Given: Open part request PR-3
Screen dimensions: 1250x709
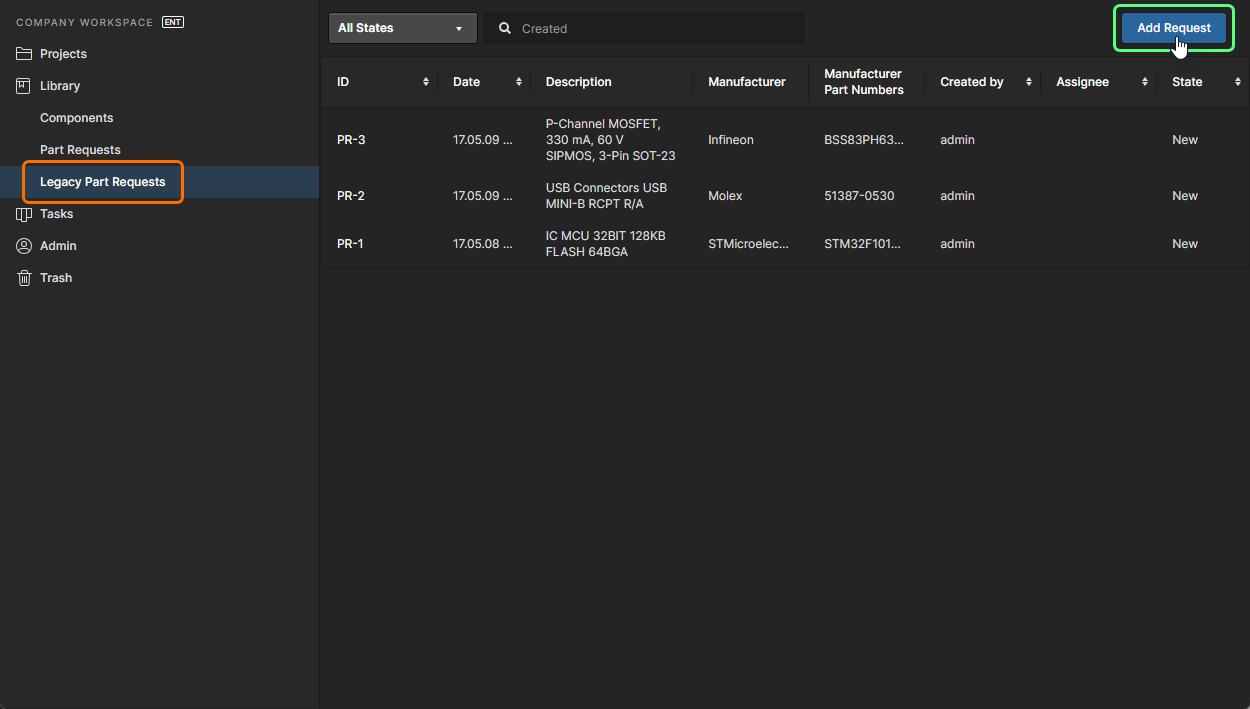Looking at the screenshot, I should click(351, 140).
